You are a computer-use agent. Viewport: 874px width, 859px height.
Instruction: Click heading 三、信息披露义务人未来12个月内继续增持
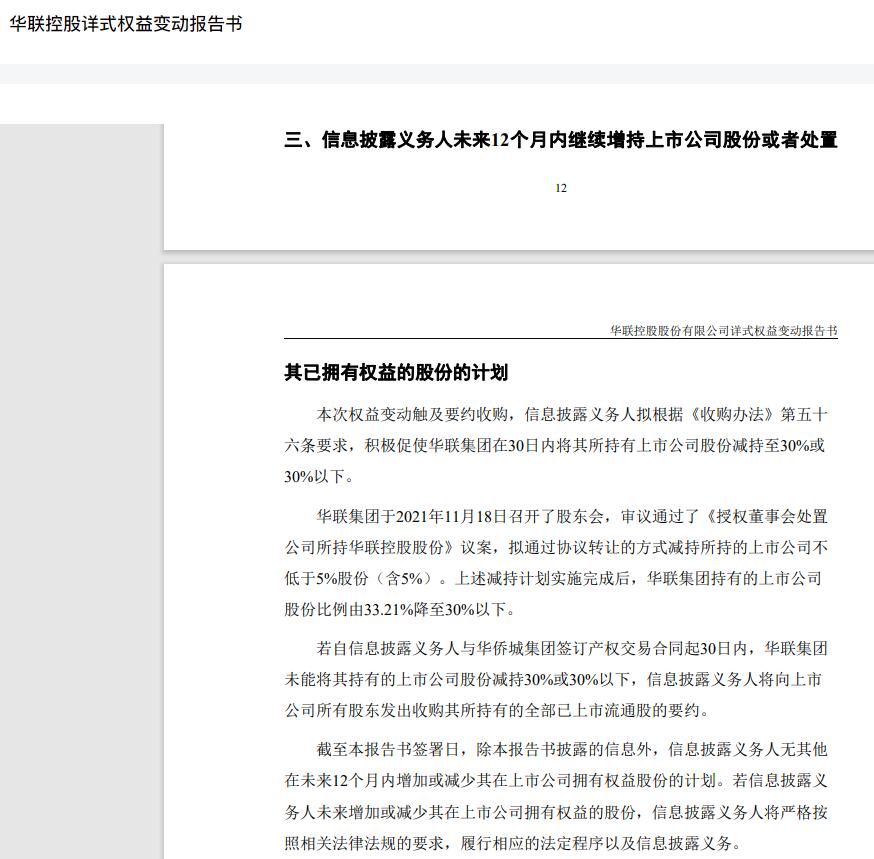561,139
